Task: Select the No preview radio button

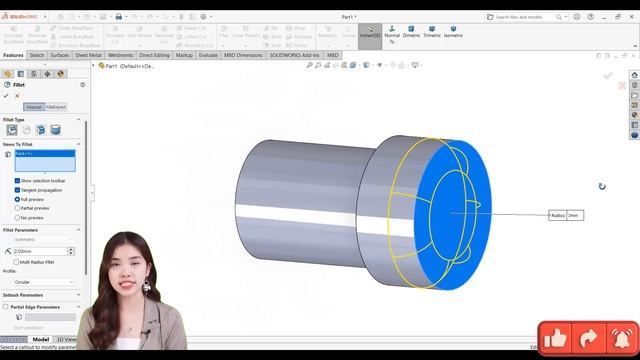Action: click(17, 218)
